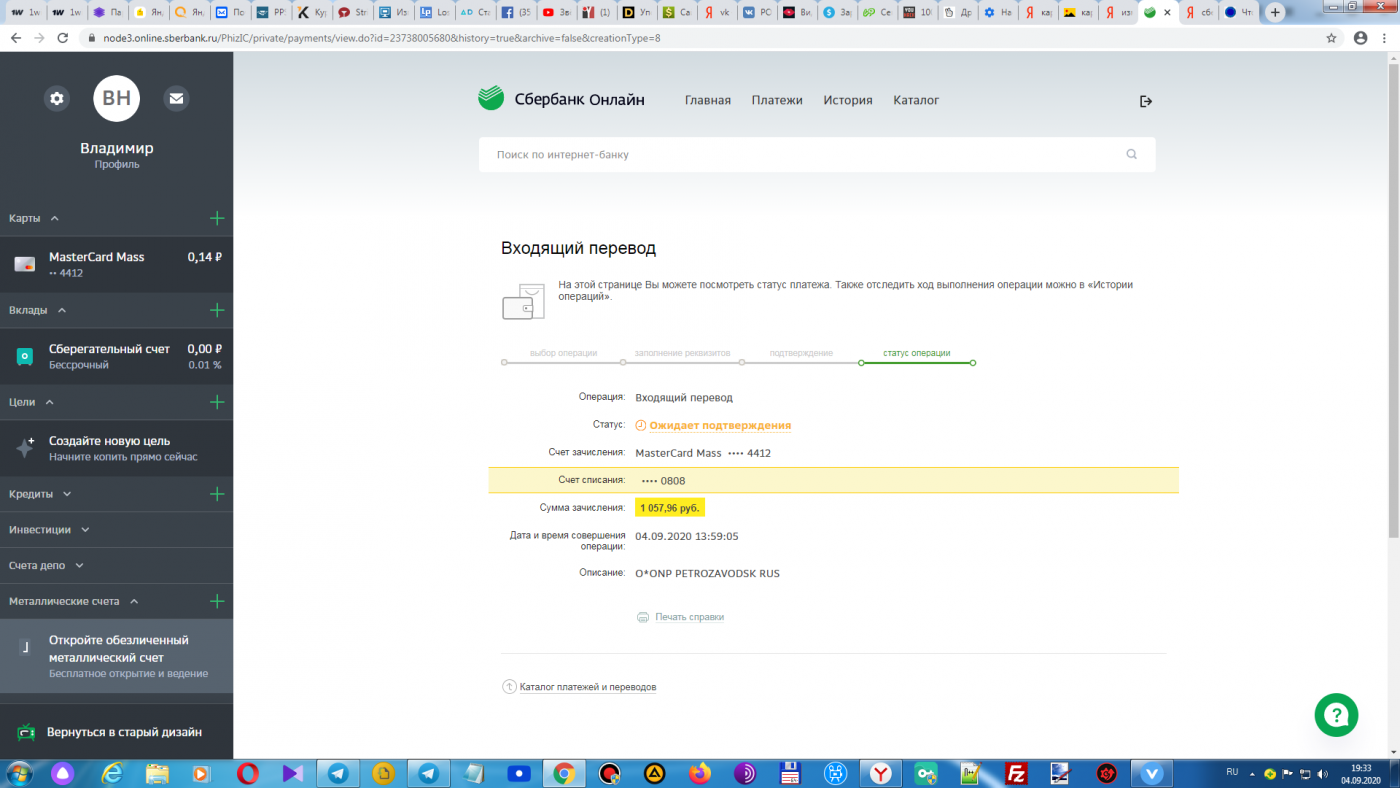Click the Сберегательный счет safe icon

pos(25,356)
